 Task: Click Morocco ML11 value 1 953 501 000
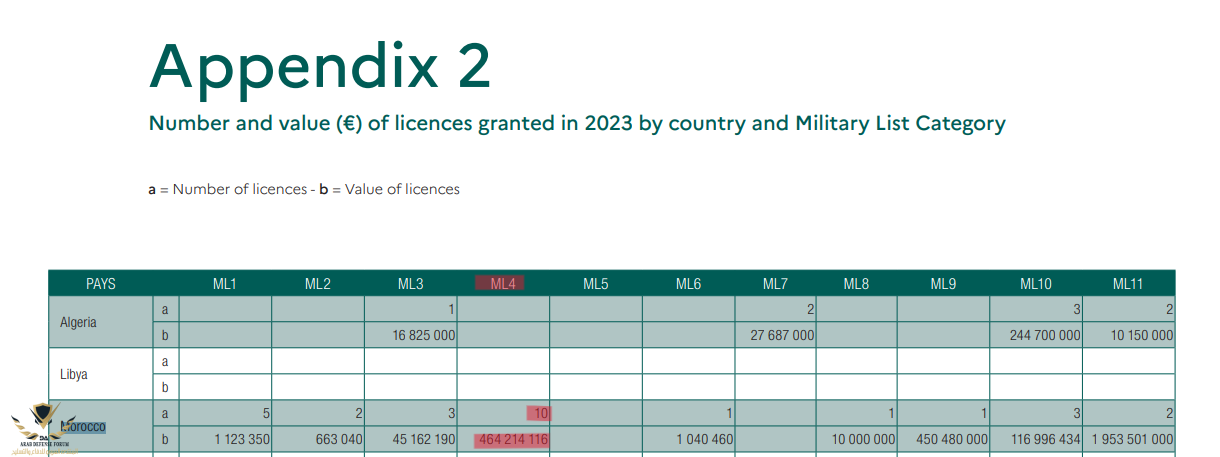pyautogui.click(x=1133, y=439)
